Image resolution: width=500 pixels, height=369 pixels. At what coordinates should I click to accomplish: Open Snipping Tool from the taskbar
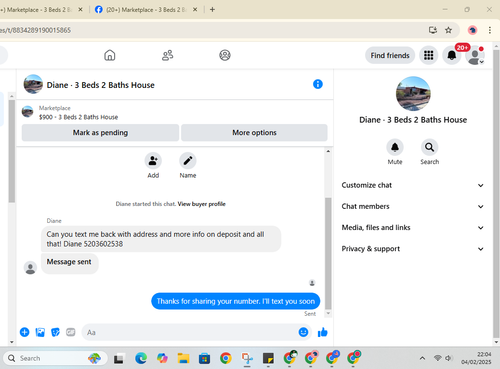point(247,358)
